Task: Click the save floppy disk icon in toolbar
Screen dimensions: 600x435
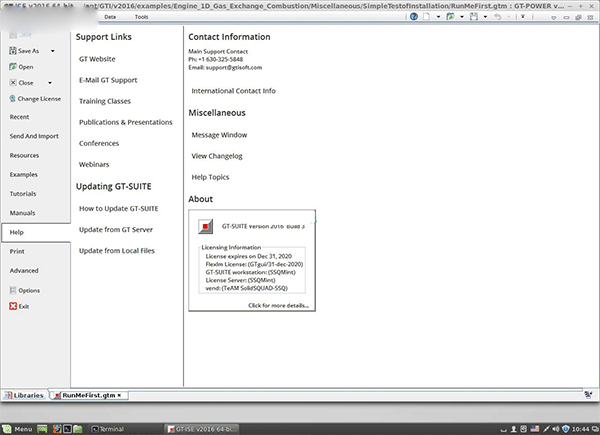Action: click(474, 16)
